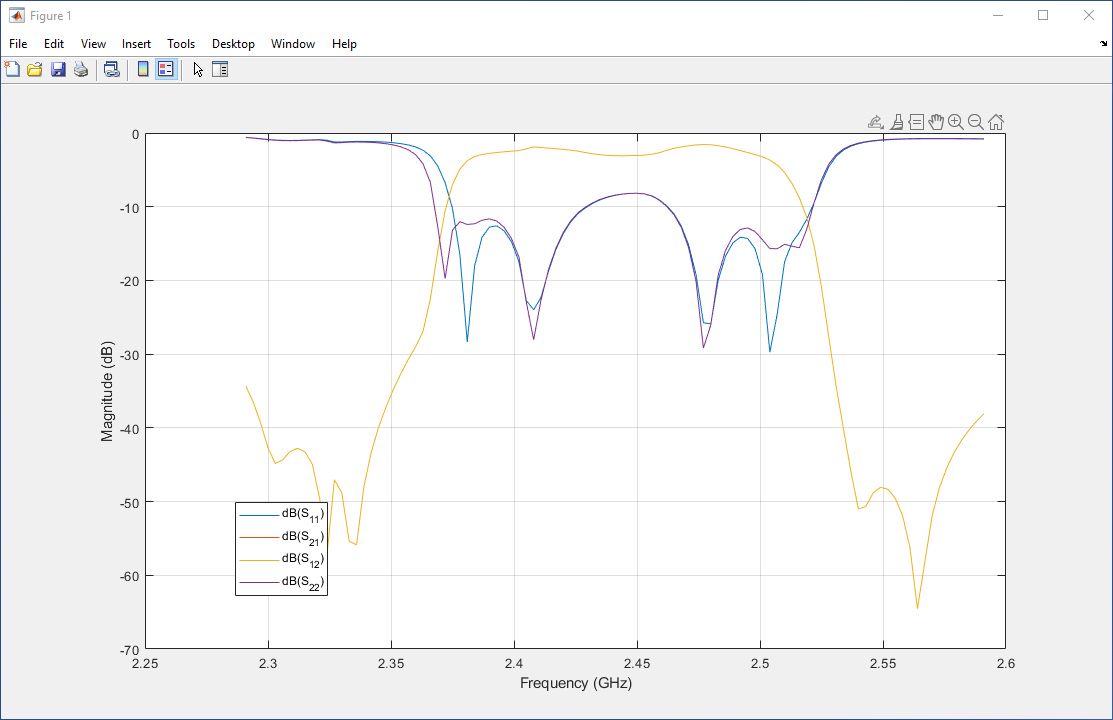Activate Zoom In mode on the axes
Viewport: 1113px width, 720px height.
pyautogui.click(x=955, y=121)
